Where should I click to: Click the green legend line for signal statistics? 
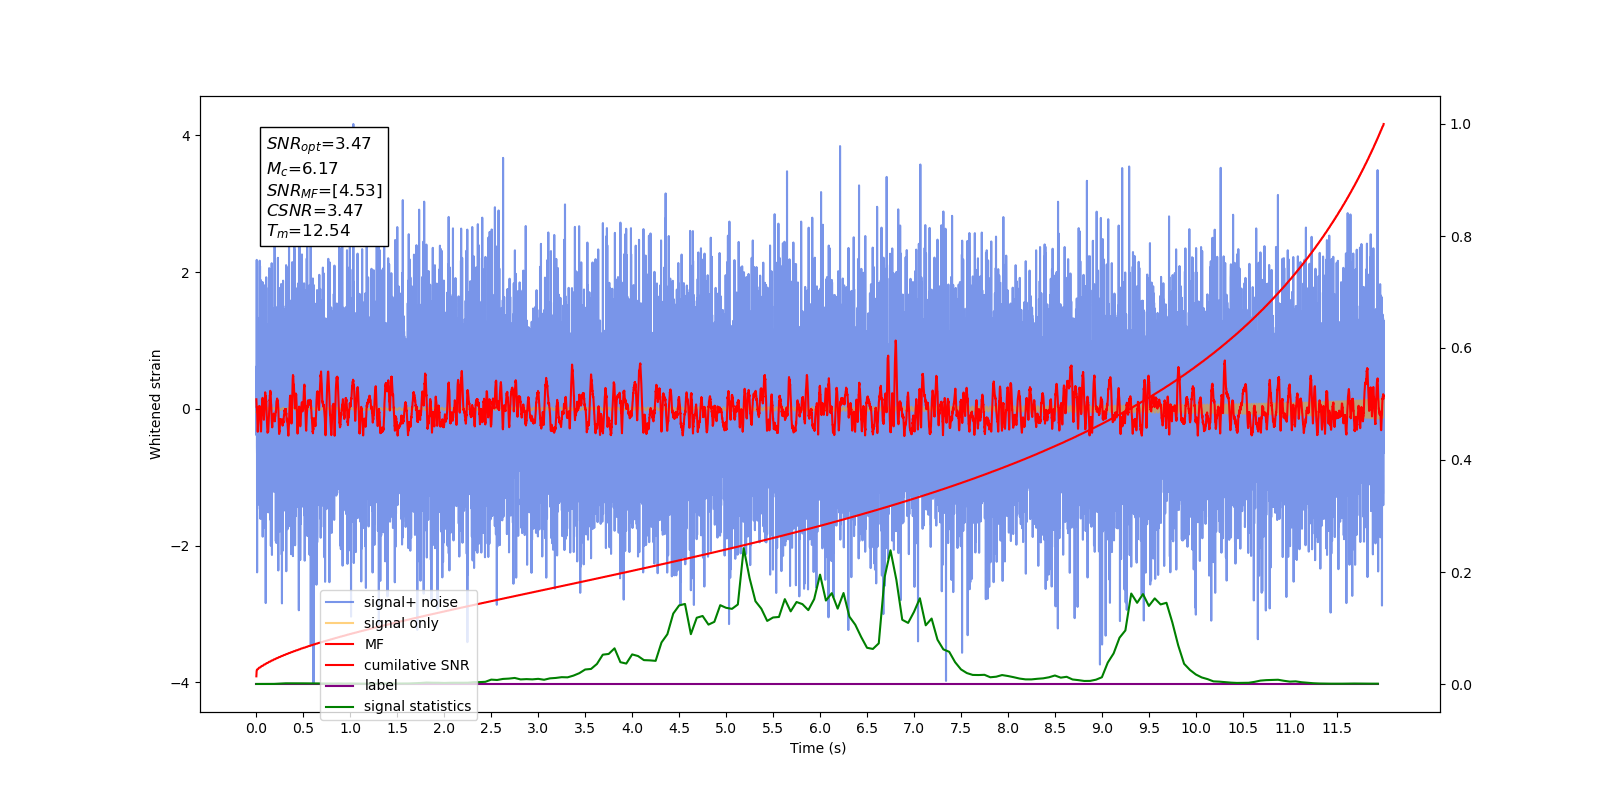(340, 706)
